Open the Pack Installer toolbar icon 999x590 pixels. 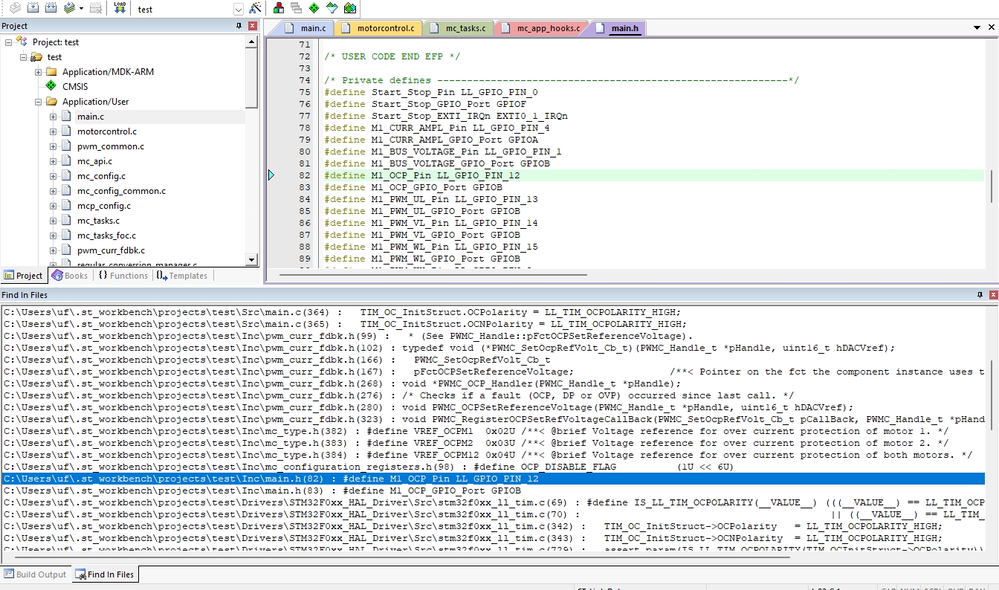click(x=350, y=8)
